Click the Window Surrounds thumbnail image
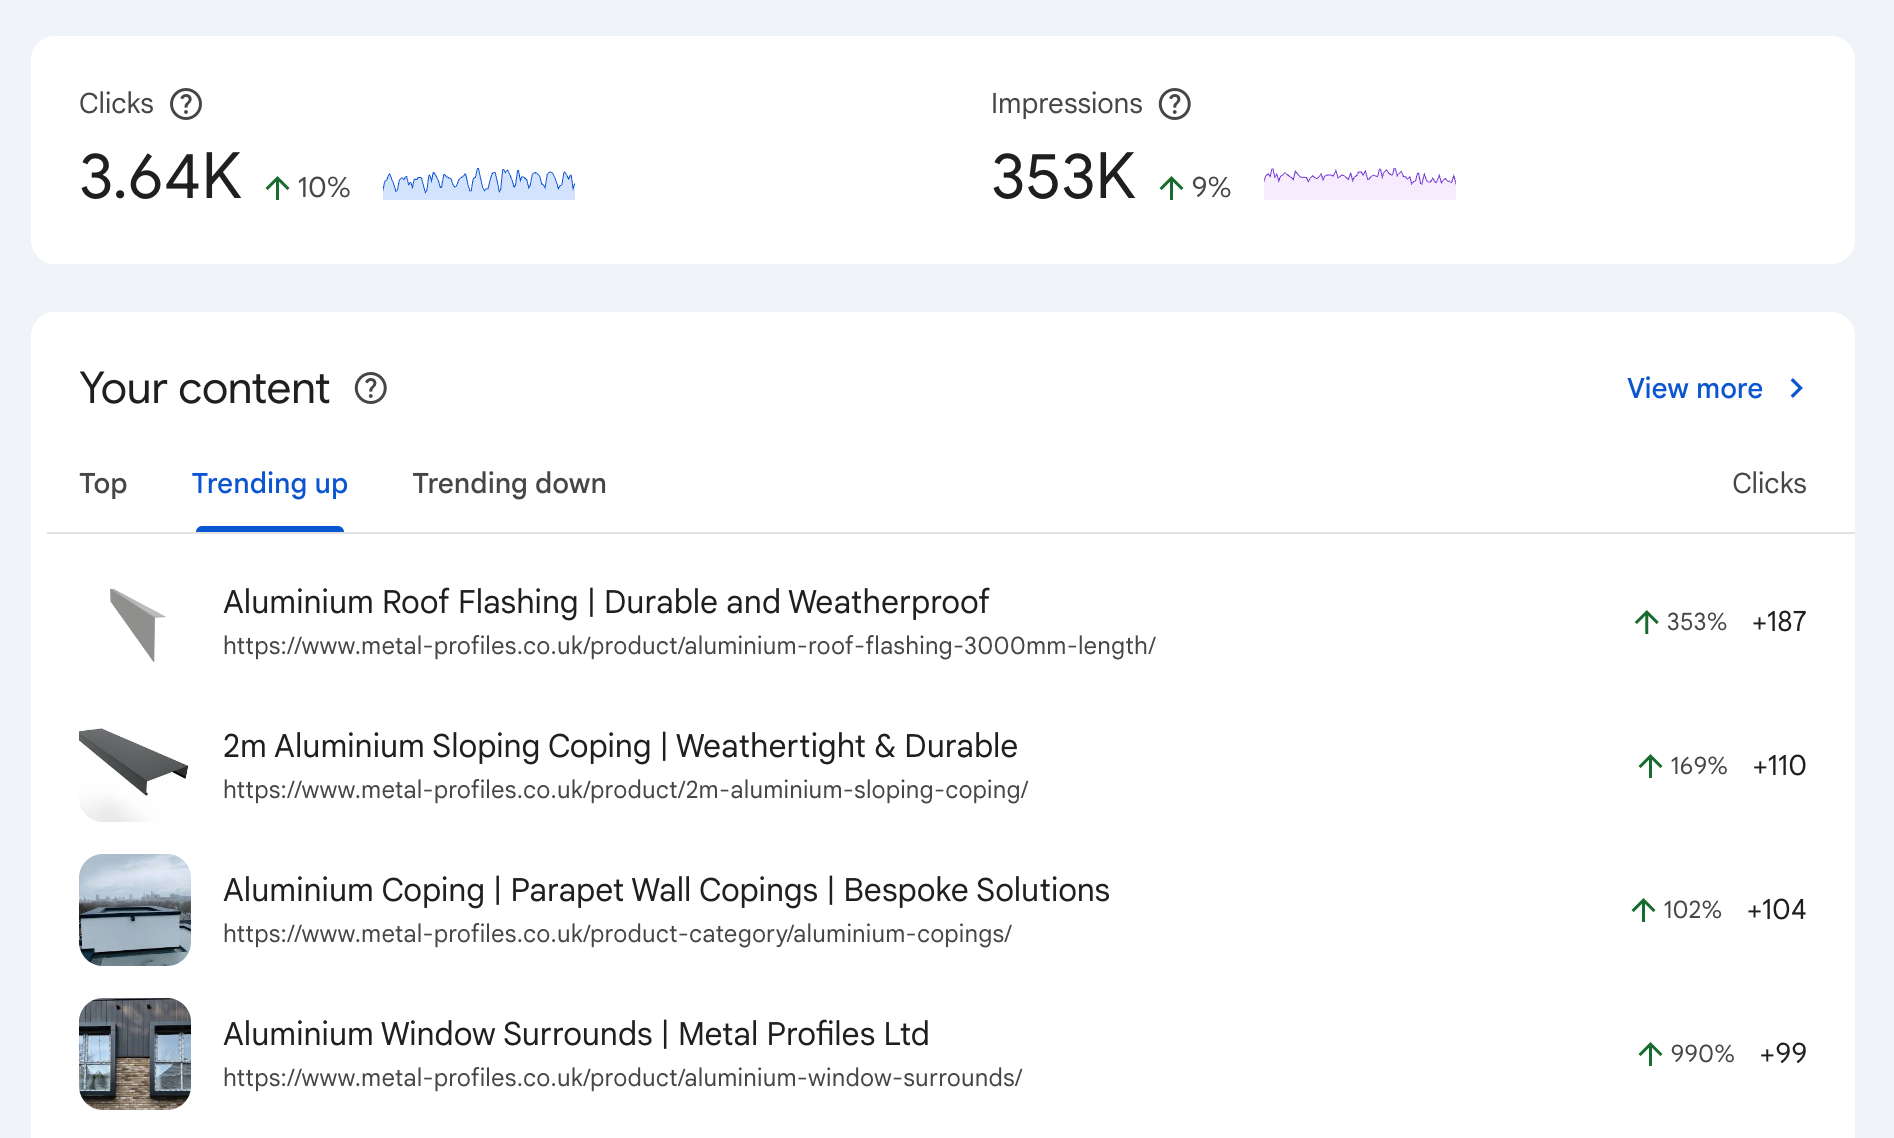 pyautogui.click(x=135, y=1054)
